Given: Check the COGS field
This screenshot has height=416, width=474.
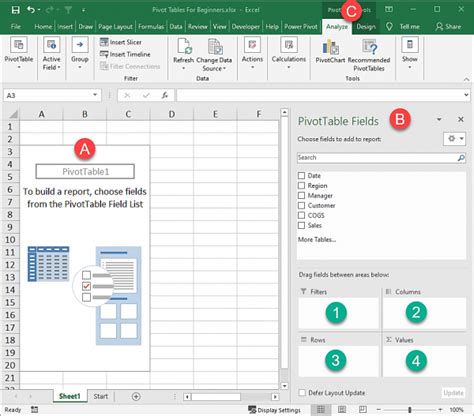Looking at the screenshot, I should [x=301, y=215].
